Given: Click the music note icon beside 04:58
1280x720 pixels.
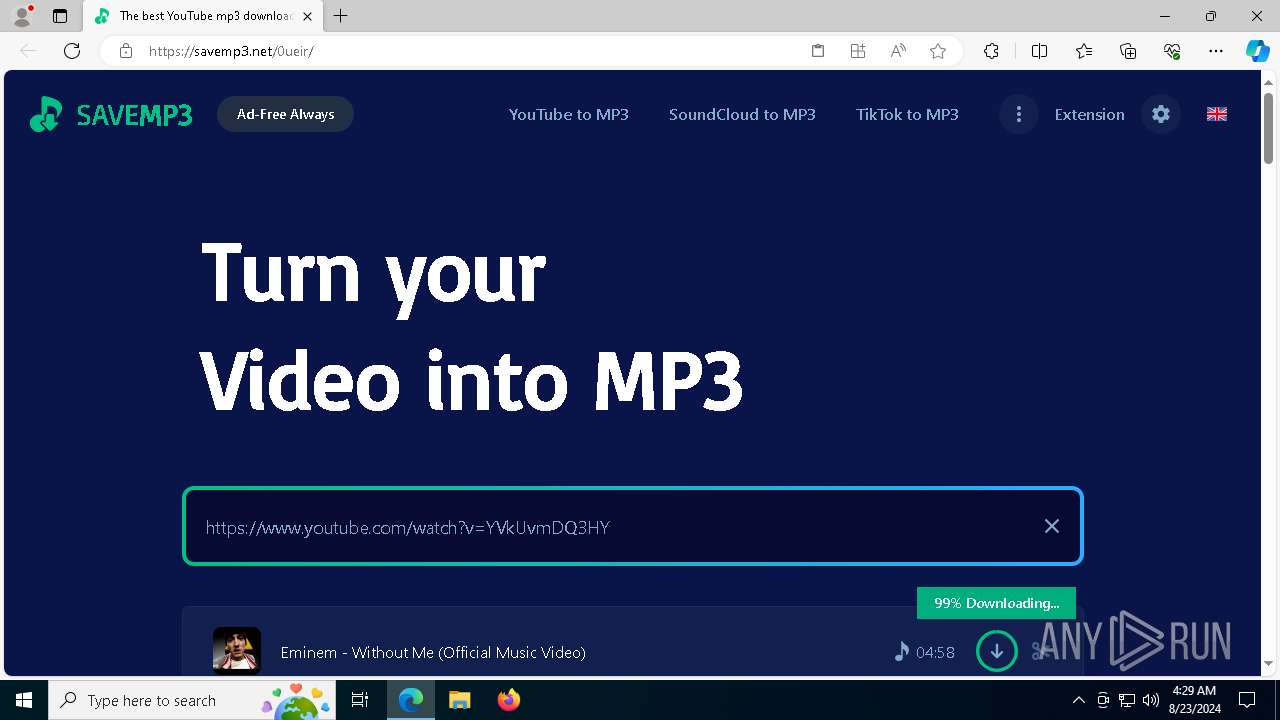Looking at the screenshot, I should [x=902, y=652].
